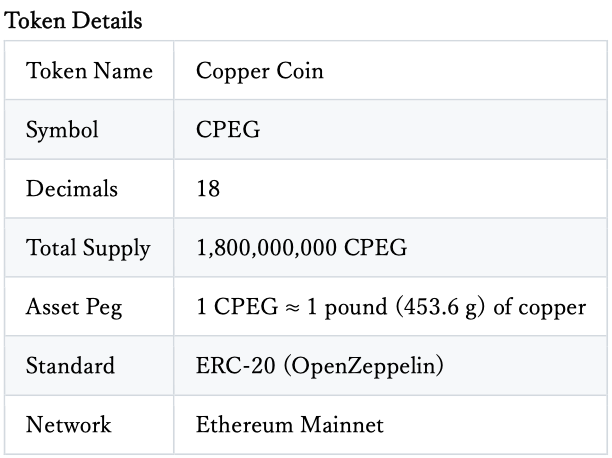Image resolution: width=612 pixels, height=458 pixels.
Task: Click the Ethereum Mainnet value
Action: pyautogui.click(x=290, y=425)
